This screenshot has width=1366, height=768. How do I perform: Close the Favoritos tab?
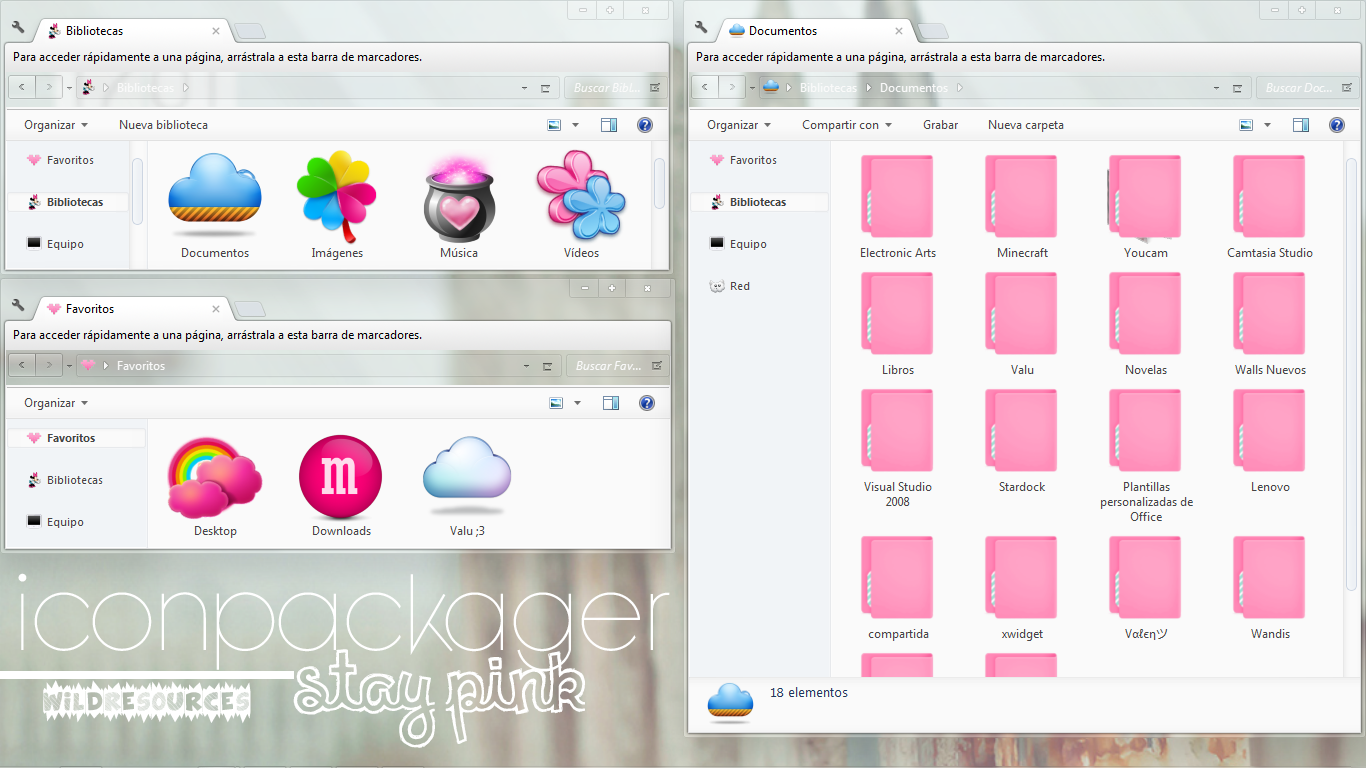pos(216,309)
